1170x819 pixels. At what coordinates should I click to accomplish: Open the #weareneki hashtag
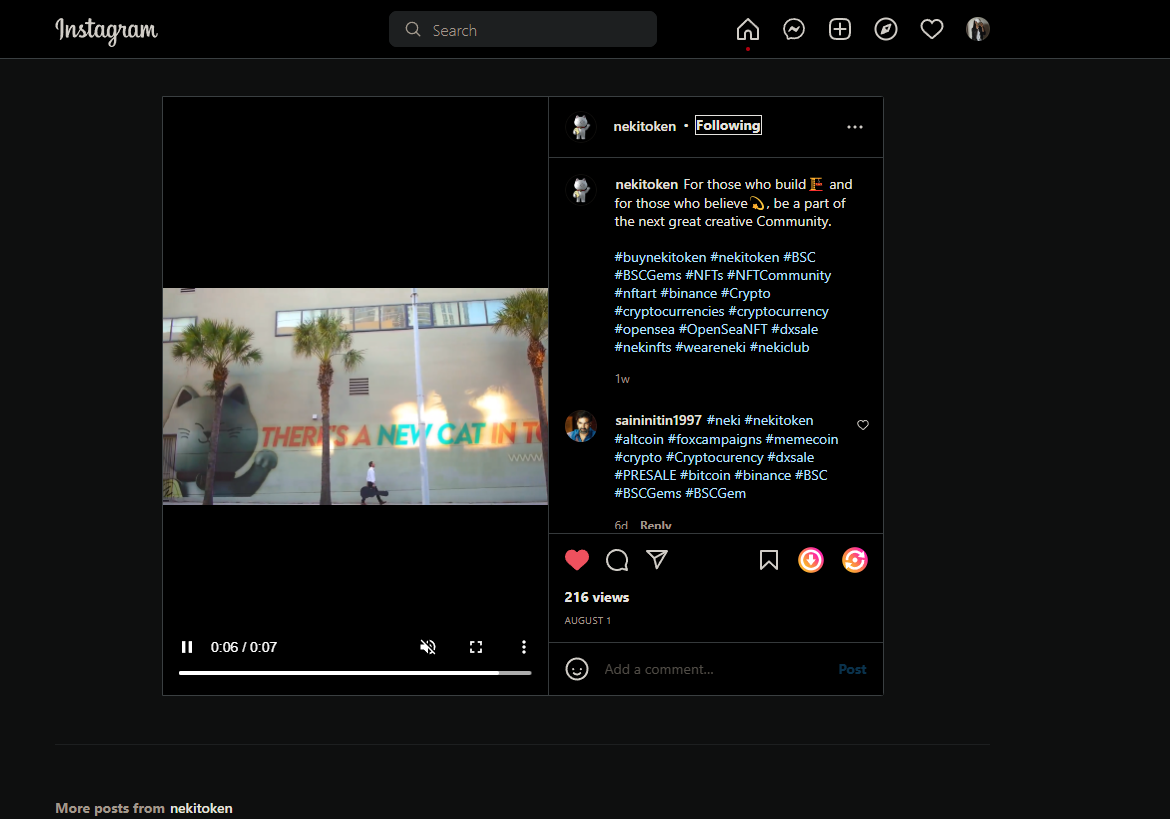click(710, 347)
